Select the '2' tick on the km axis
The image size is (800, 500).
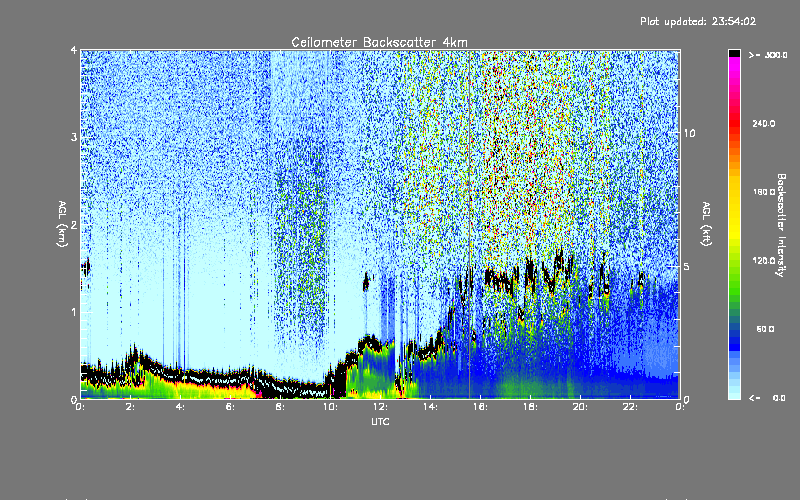(74, 224)
